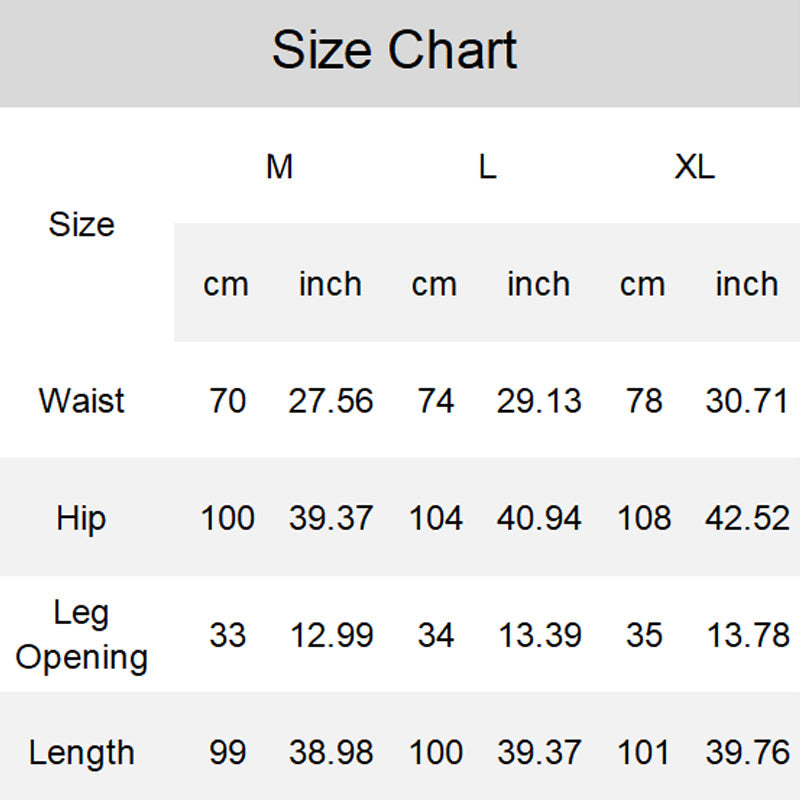Select the L size column header
This screenshot has width=800, height=800.
(x=487, y=167)
